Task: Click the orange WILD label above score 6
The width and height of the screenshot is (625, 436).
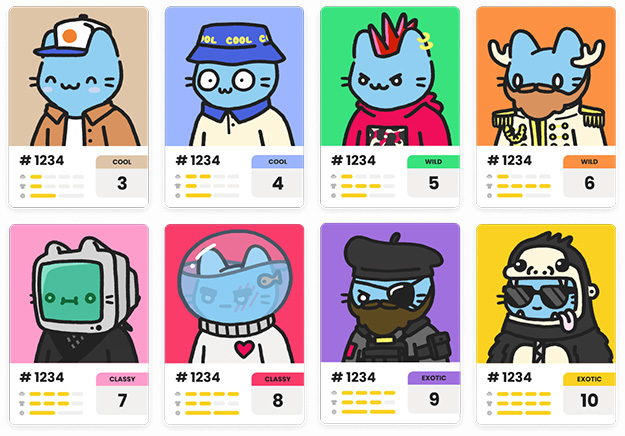Action: (x=589, y=161)
